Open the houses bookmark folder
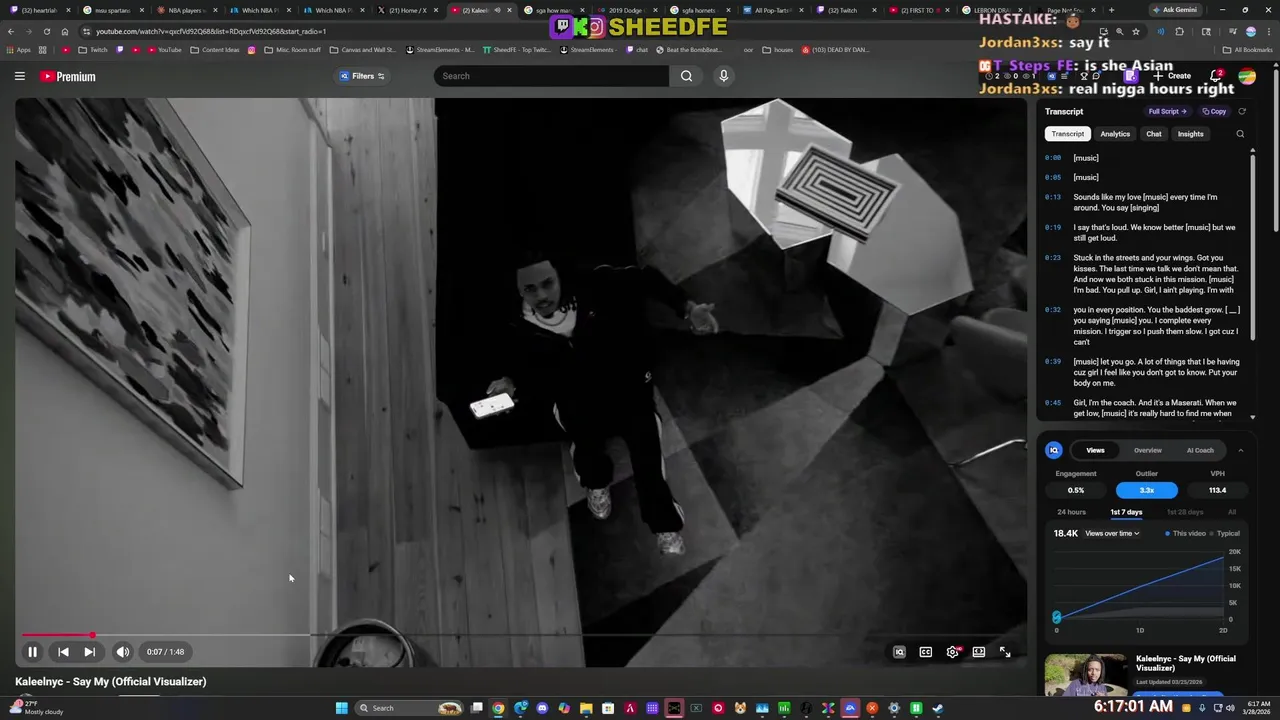Image resolution: width=1280 pixels, height=720 pixels. tap(777, 49)
